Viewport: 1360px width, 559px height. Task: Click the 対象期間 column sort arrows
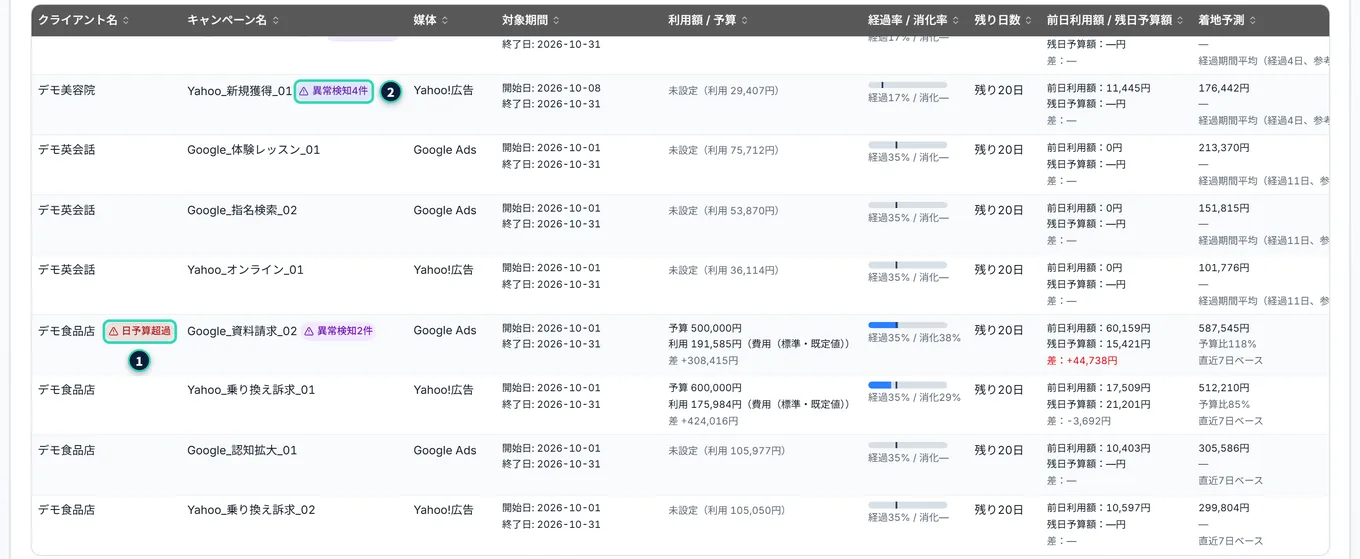pyautogui.click(x=556, y=20)
